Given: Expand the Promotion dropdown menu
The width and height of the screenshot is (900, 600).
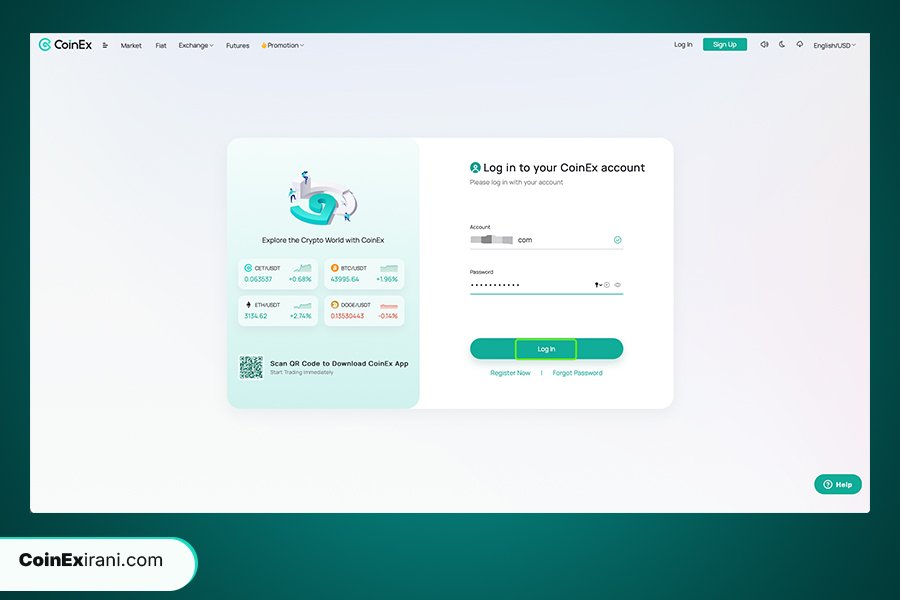Looking at the screenshot, I should pos(283,45).
